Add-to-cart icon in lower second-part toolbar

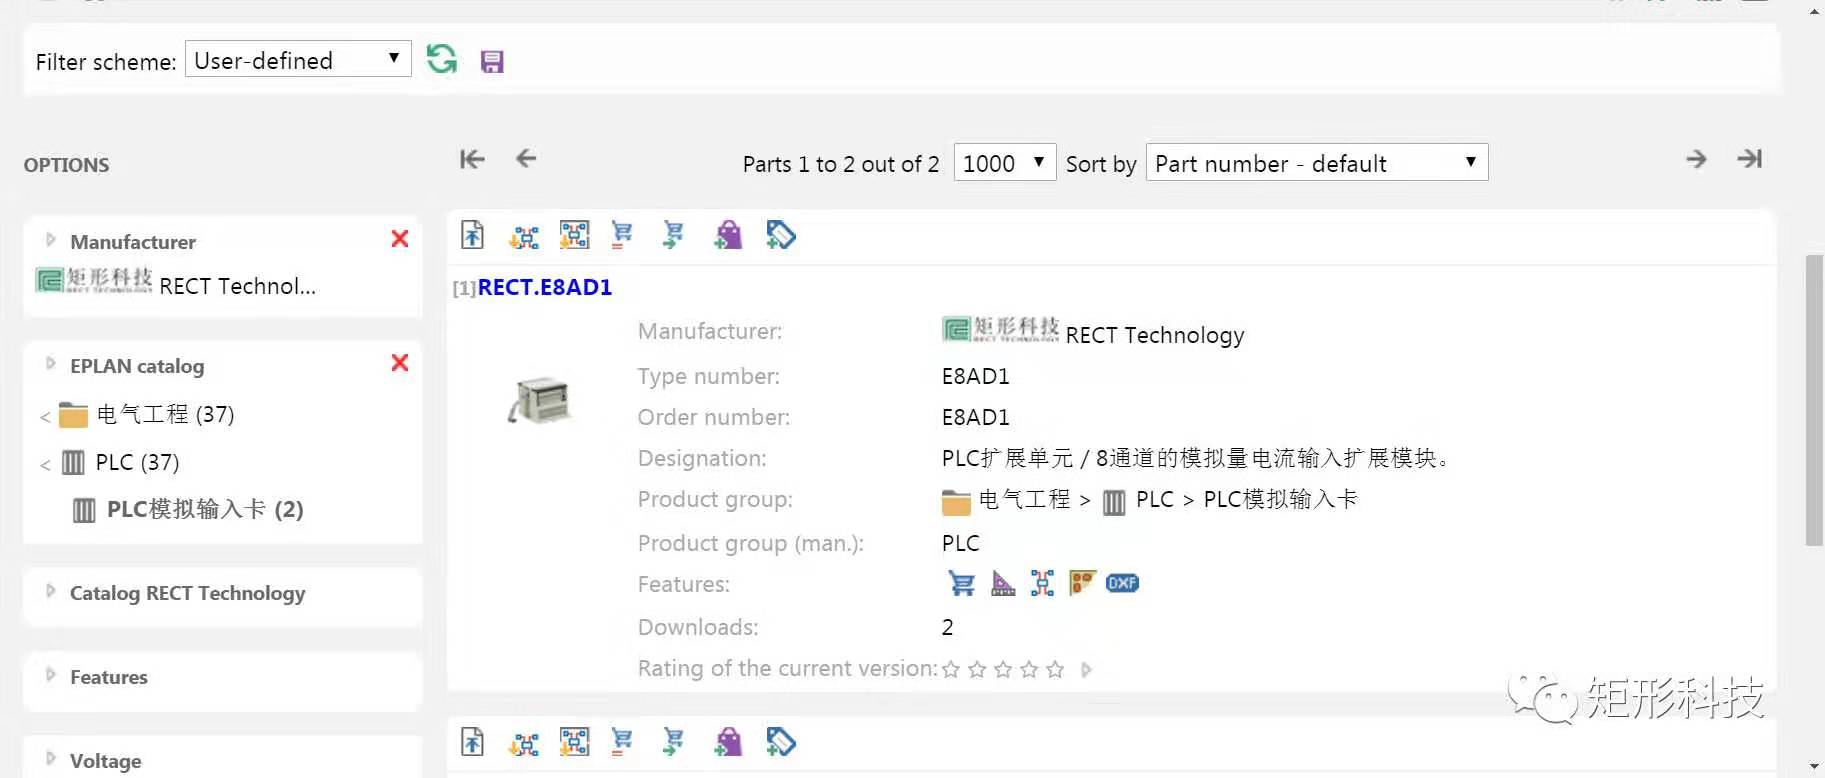673,741
